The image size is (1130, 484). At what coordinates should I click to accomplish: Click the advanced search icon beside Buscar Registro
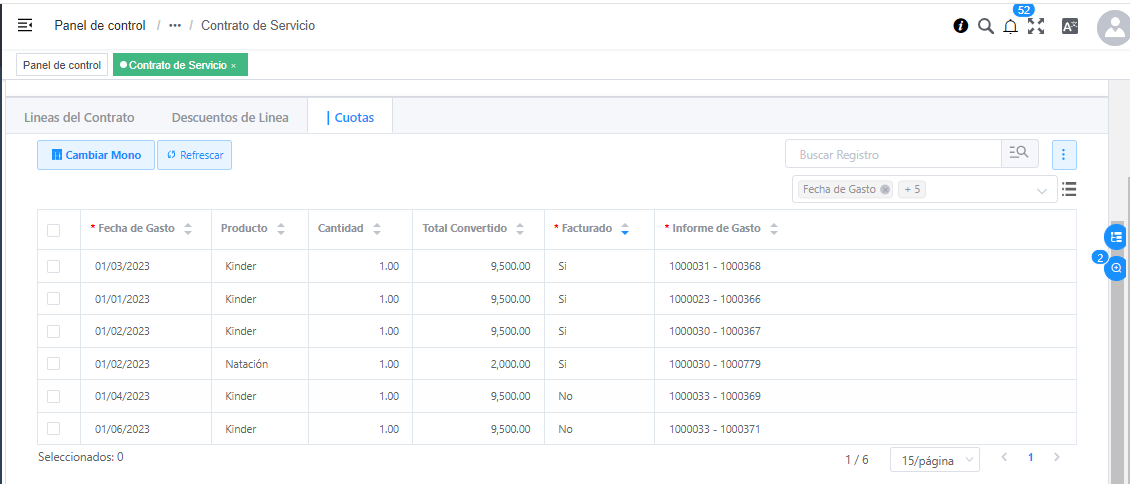pyautogui.click(x=1019, y=154)
